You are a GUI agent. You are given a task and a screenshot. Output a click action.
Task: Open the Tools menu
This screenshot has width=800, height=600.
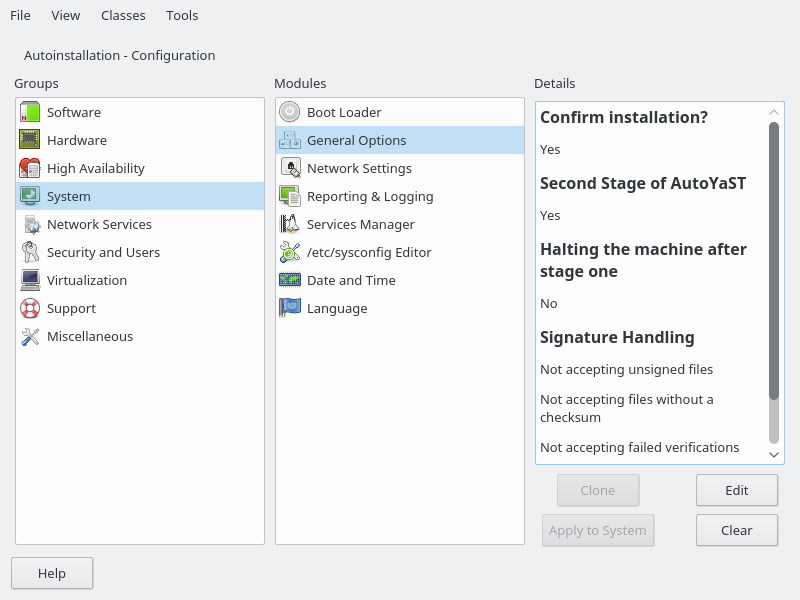click(x=182, y=15)
